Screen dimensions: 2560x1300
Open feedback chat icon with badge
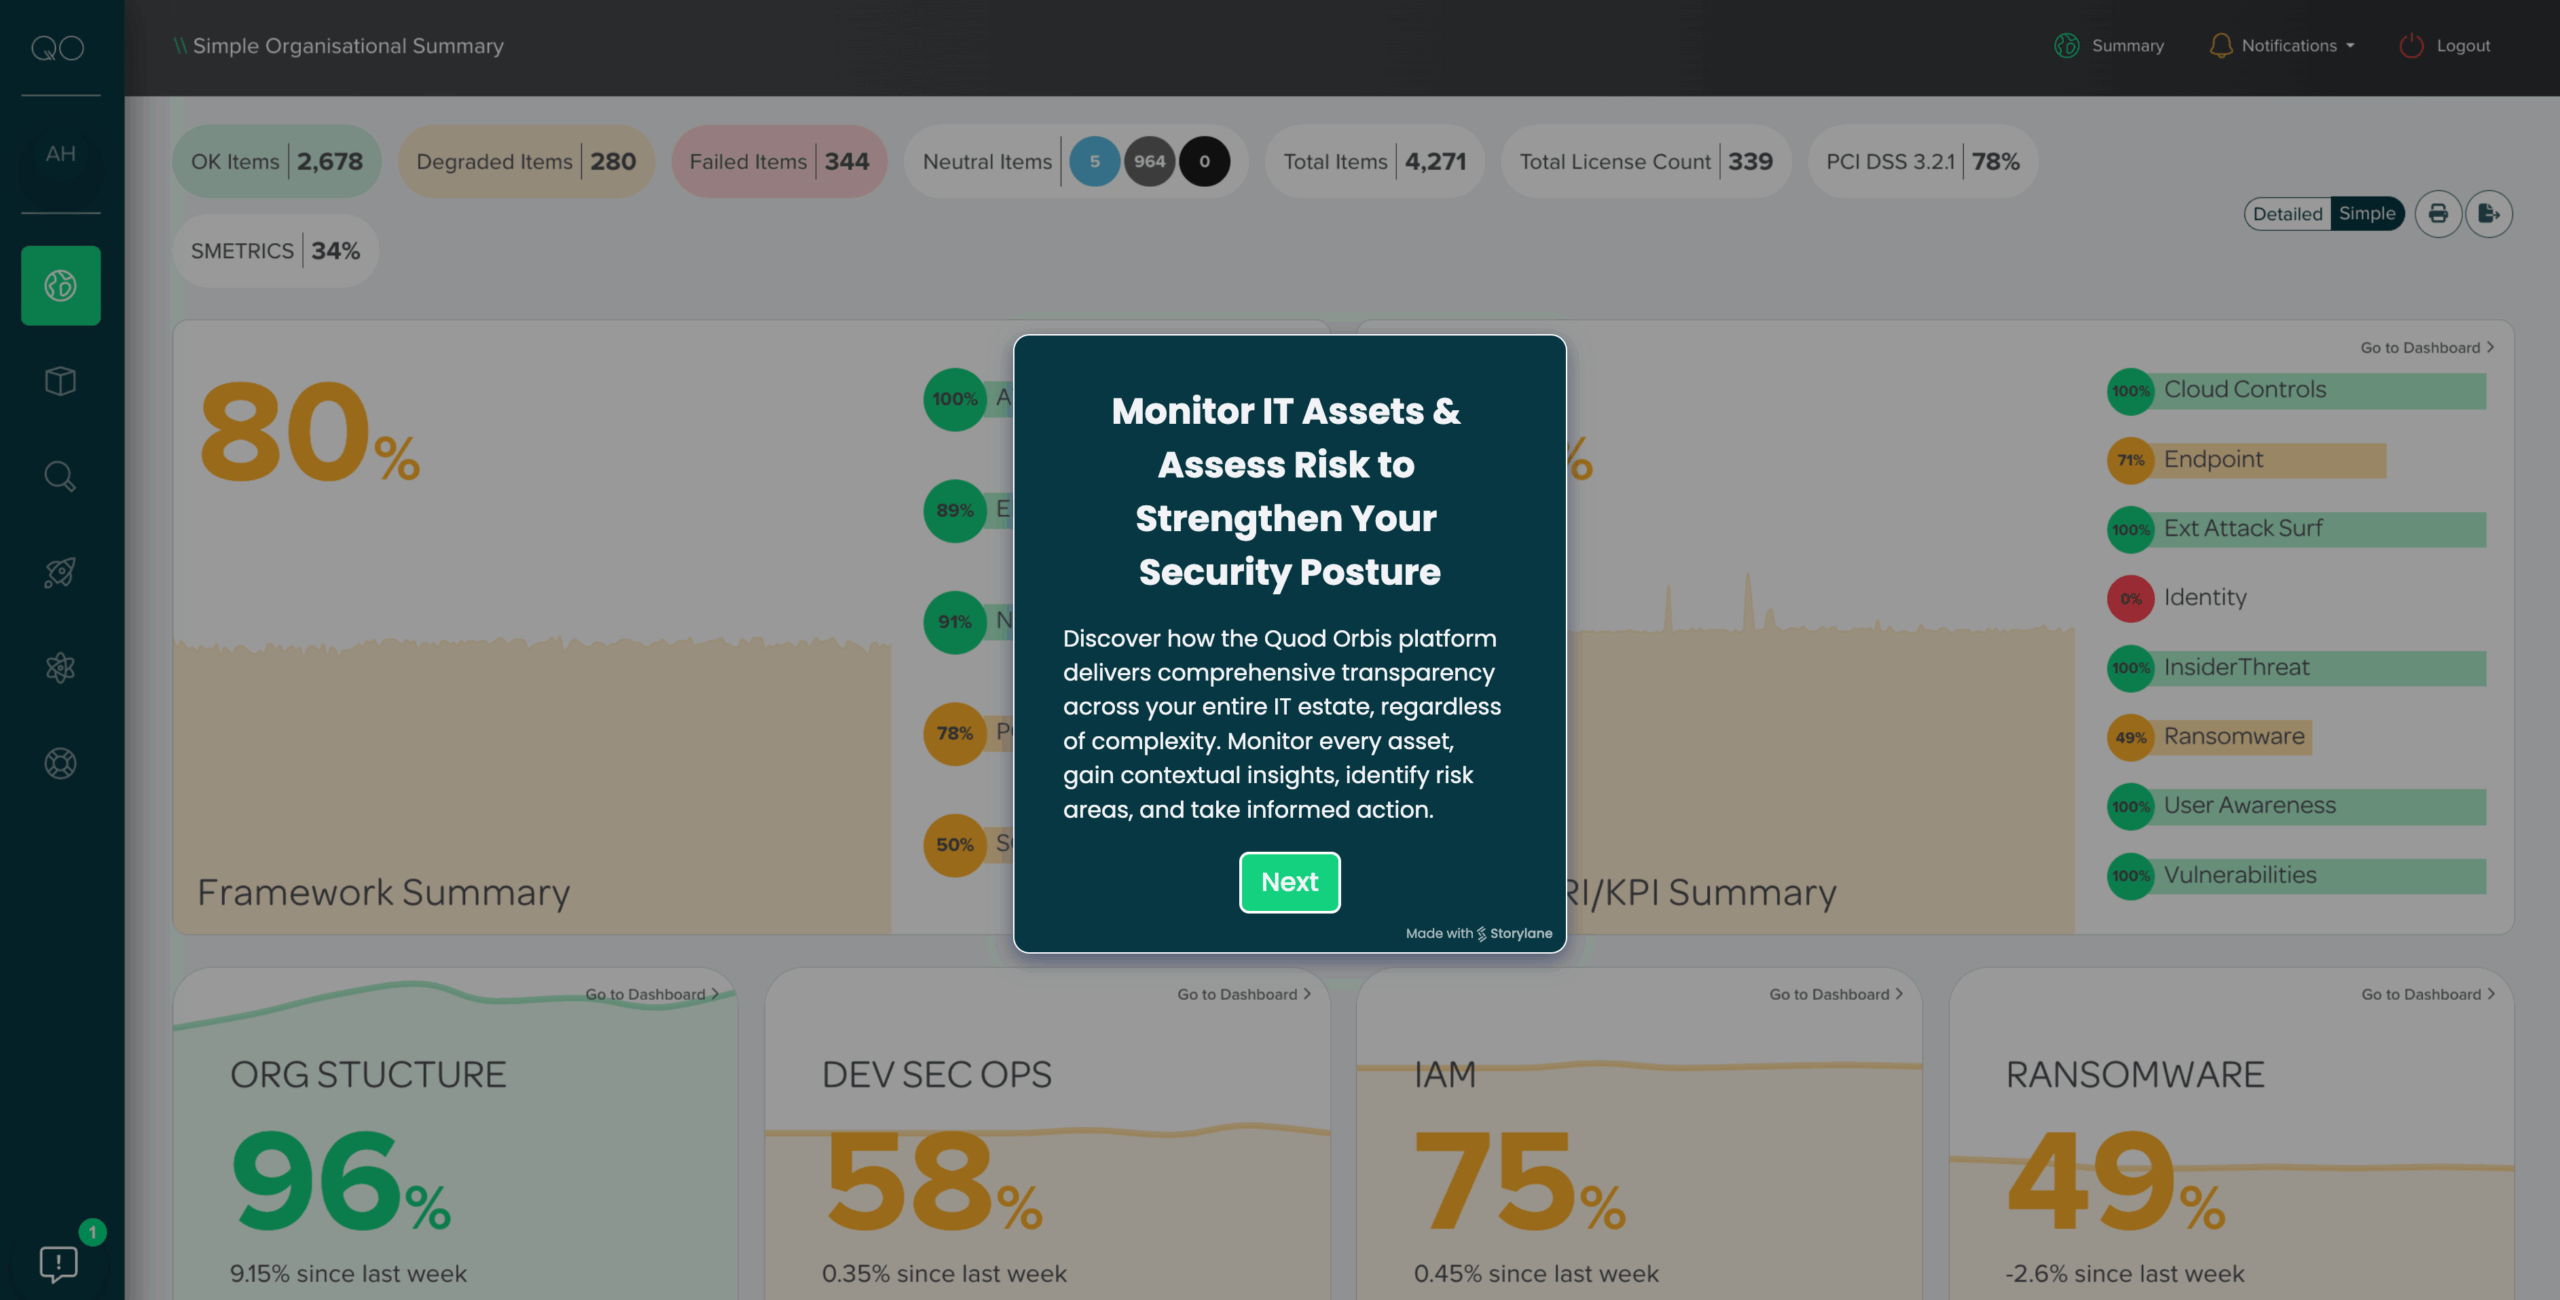[x=58, y=1263]
